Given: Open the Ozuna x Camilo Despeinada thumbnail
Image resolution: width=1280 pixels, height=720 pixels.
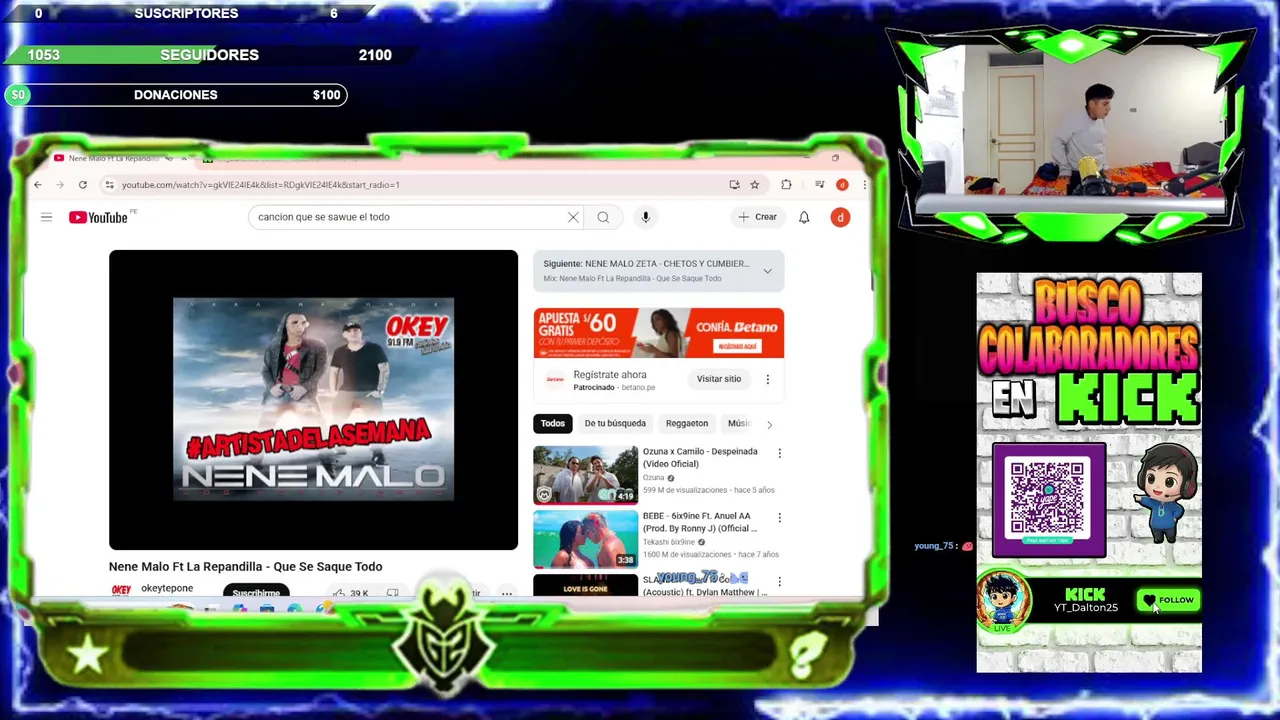Looking at the screenshot, I should click(585, 475).
